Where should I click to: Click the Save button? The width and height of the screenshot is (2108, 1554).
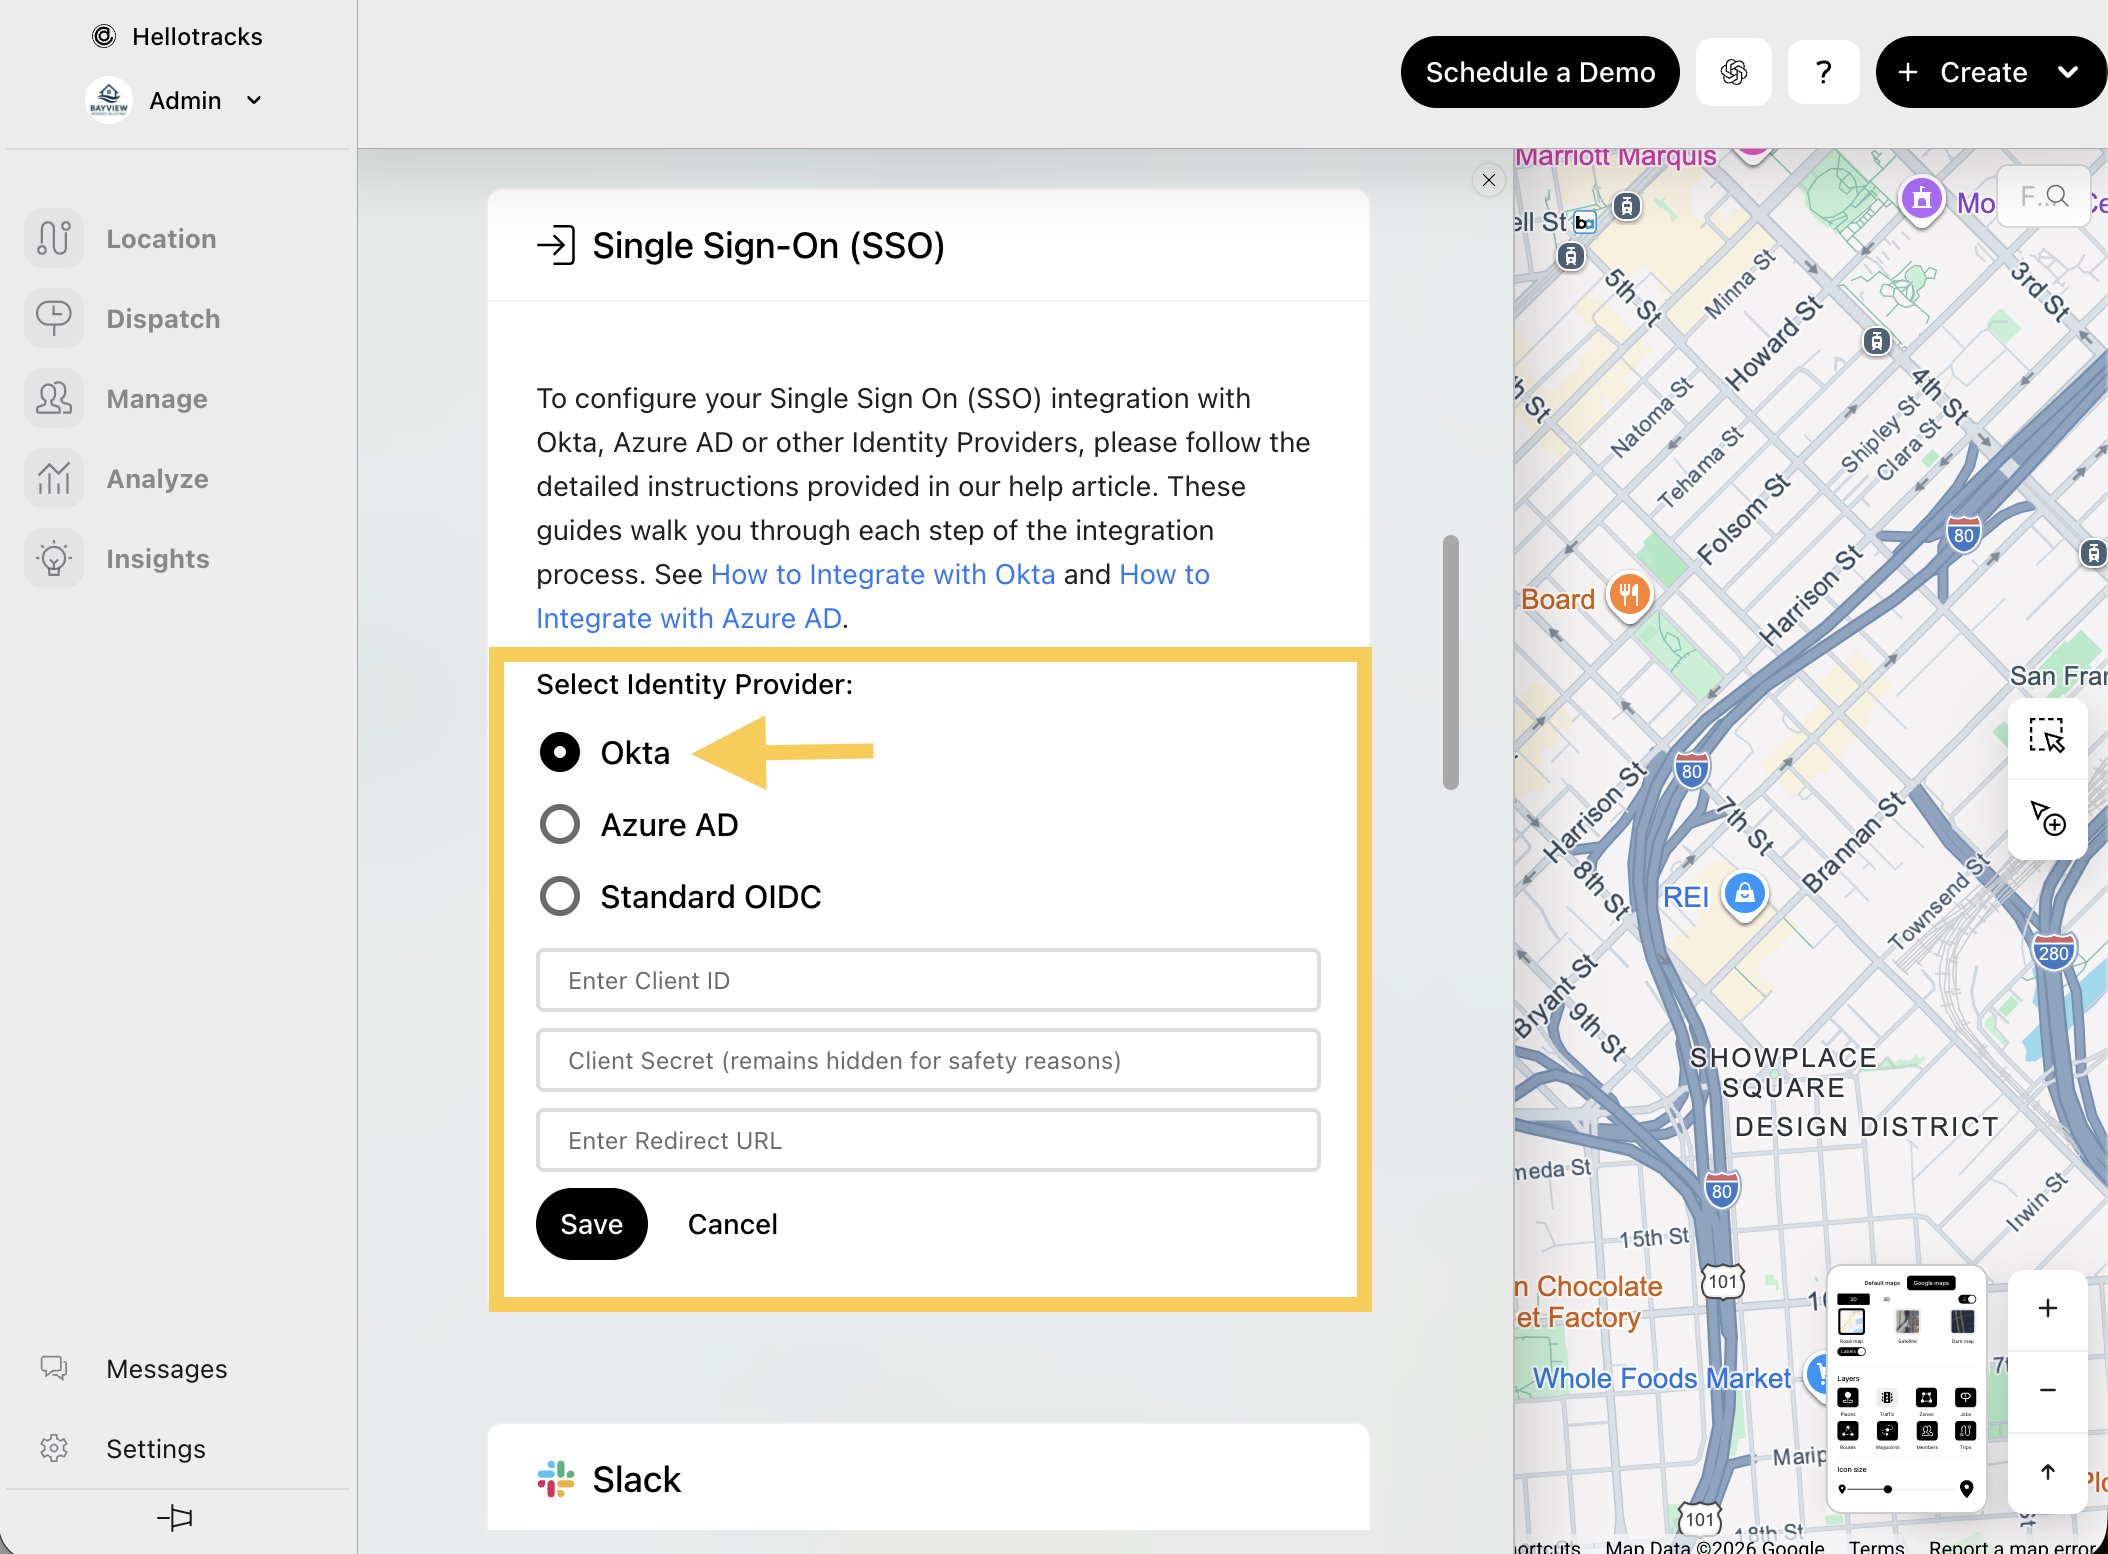coord(591,1224)
